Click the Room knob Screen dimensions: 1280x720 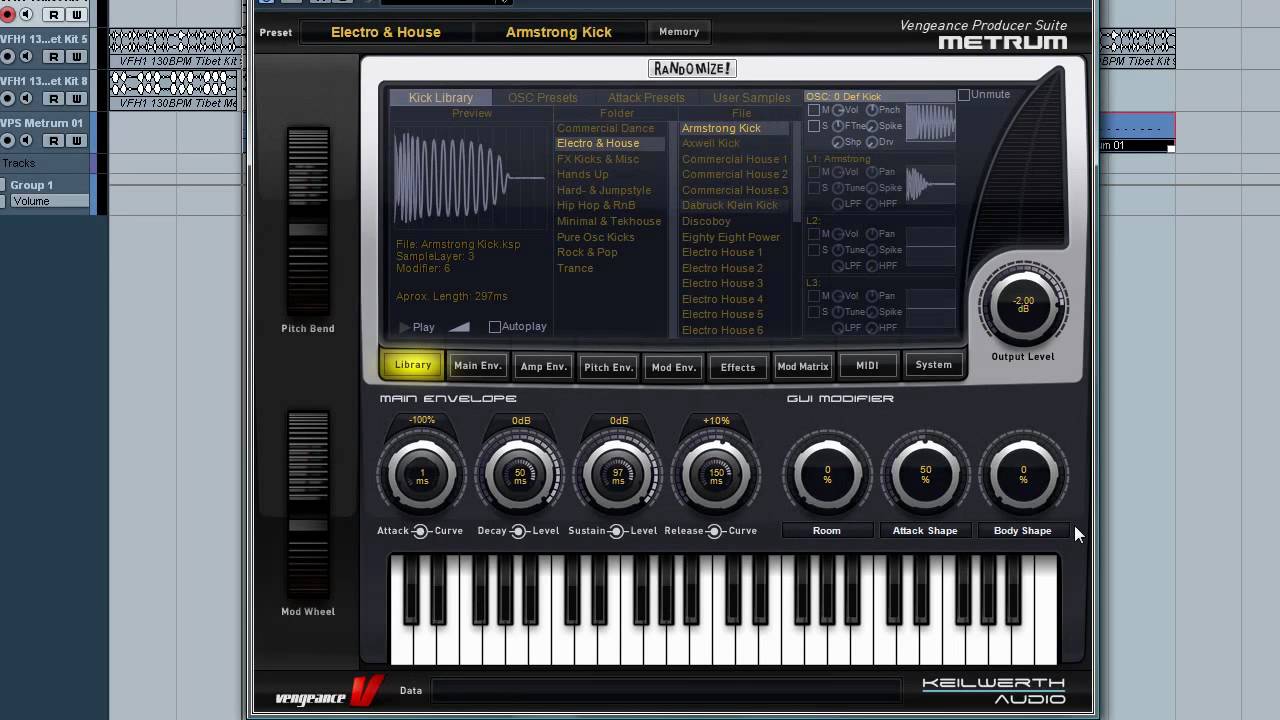[x=827, y=474]
